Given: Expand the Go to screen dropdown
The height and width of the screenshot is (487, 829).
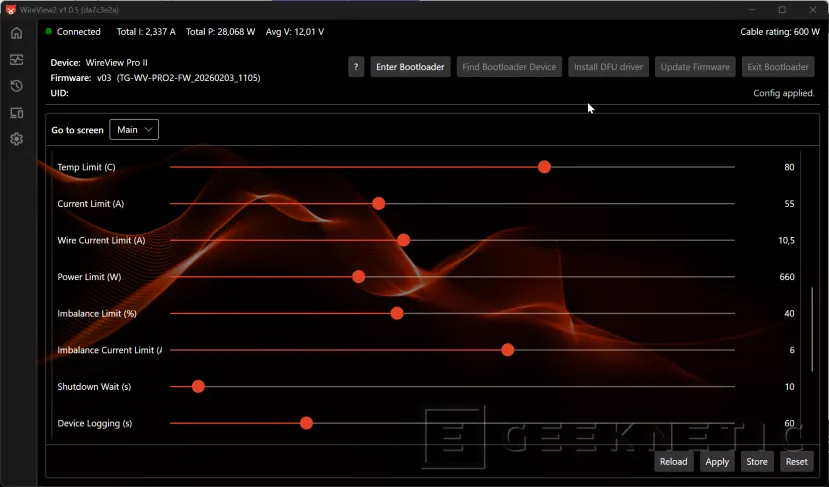Looking at the screenshot, I should [134, 130].
